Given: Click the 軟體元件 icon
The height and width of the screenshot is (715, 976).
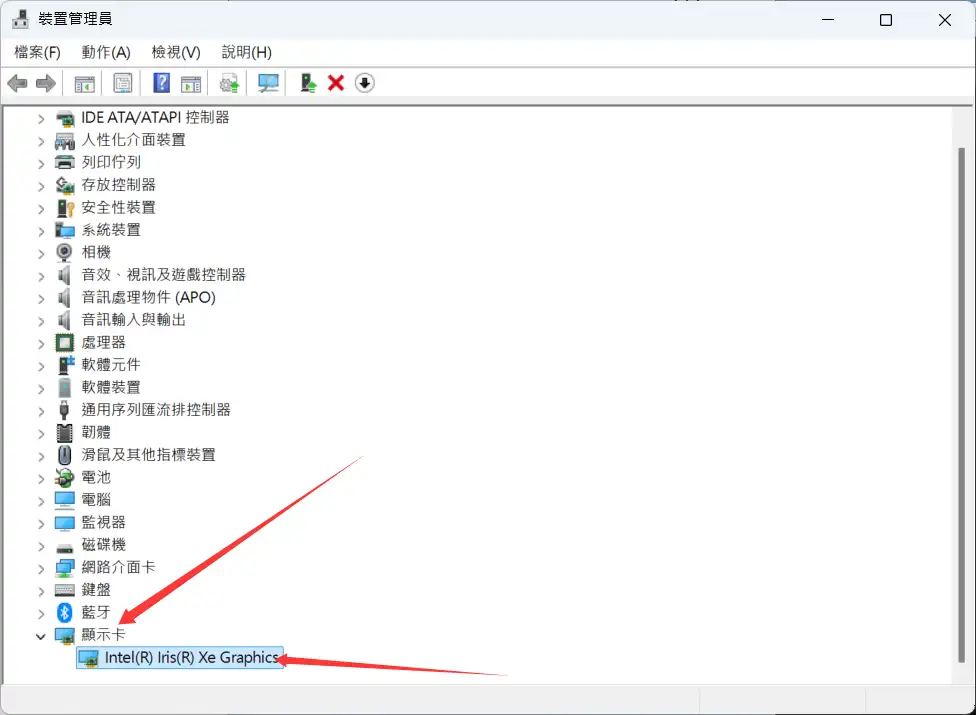Looking at the screenshot, I should tap(65, 365).
